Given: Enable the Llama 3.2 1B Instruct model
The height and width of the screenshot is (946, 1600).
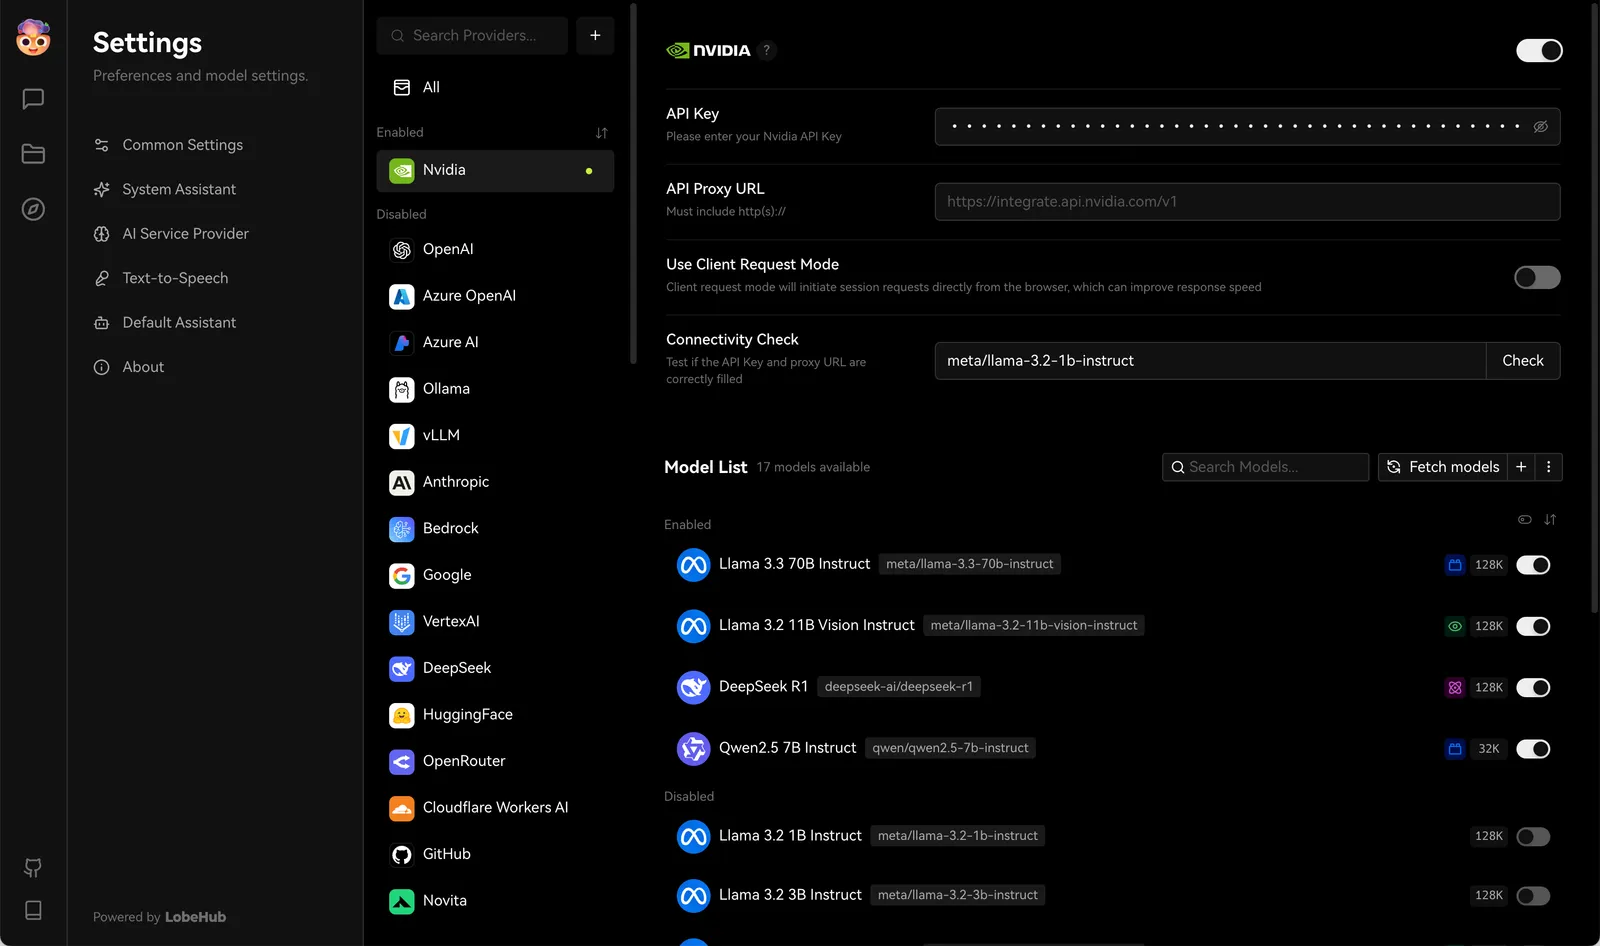Looking at the screenshot, I should click(x=1533, y=836).
